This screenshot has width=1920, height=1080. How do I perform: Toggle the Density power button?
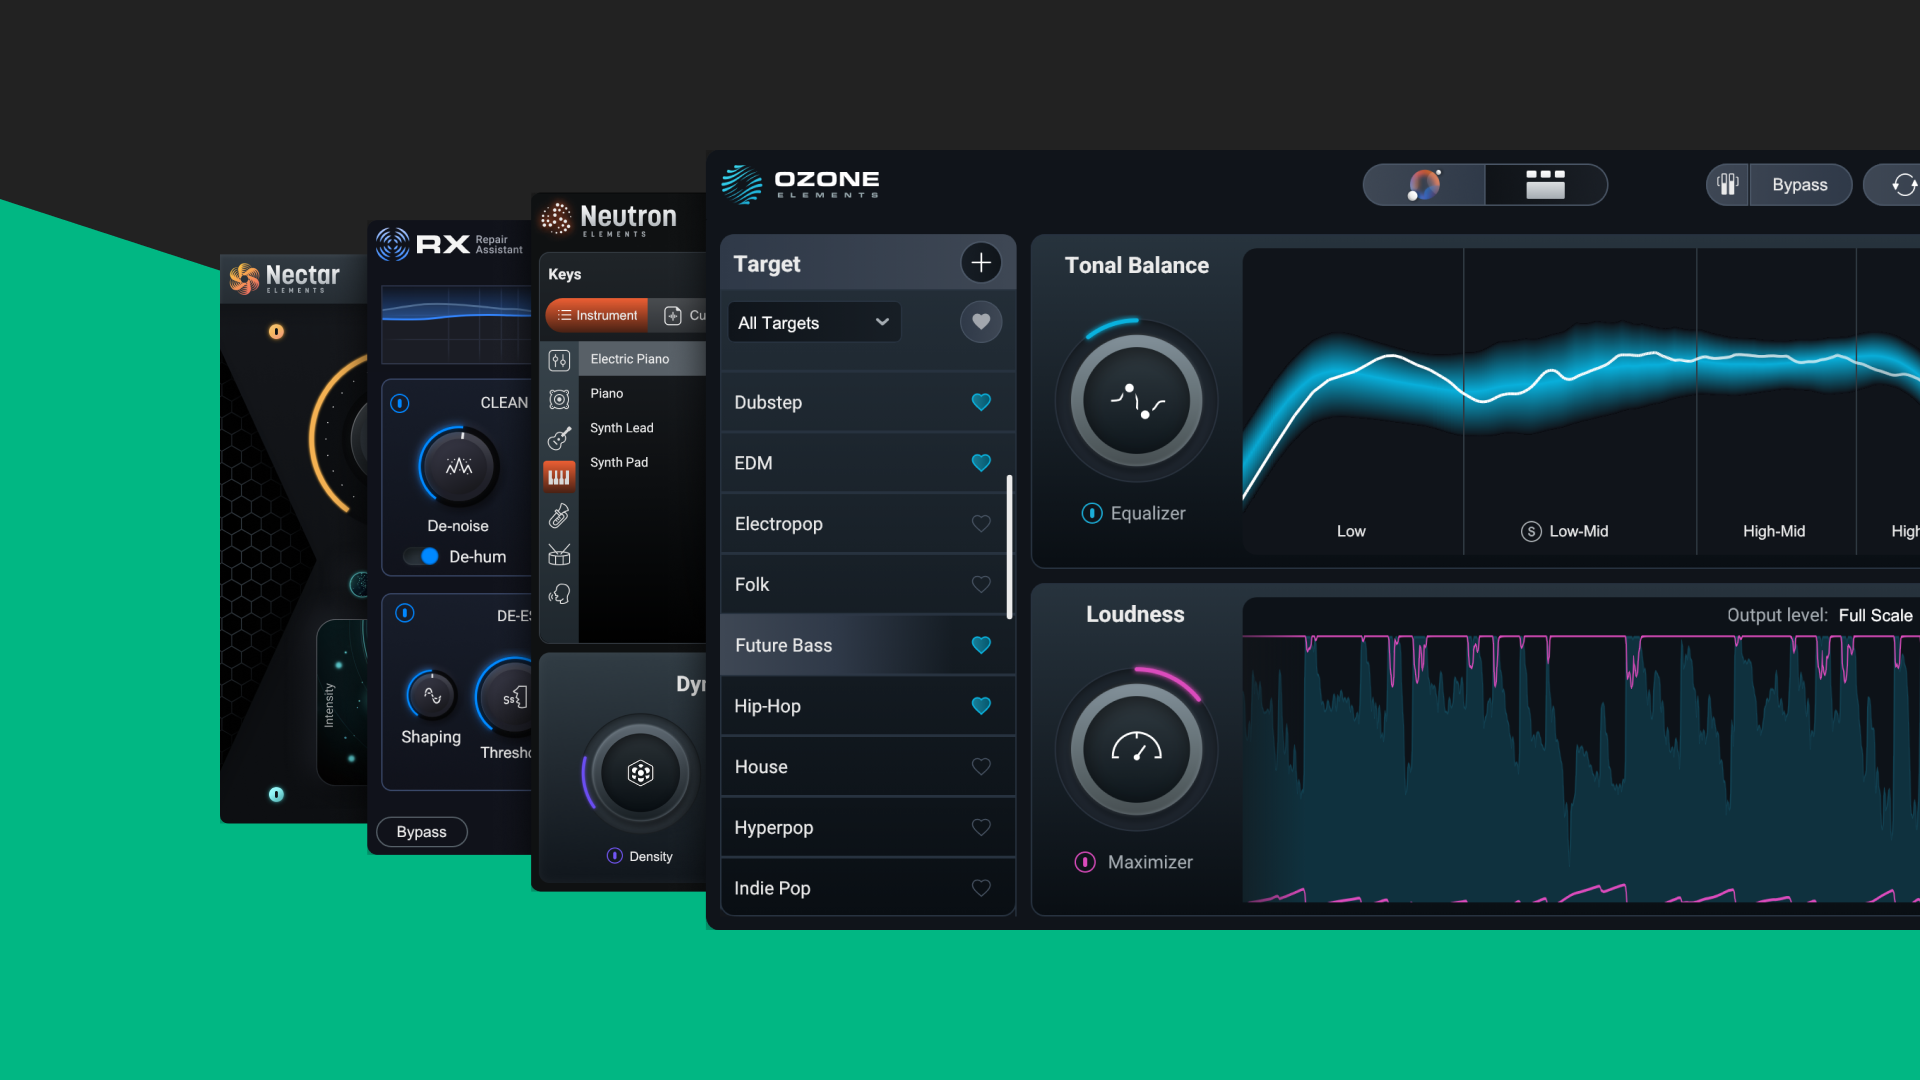[615, 856]
